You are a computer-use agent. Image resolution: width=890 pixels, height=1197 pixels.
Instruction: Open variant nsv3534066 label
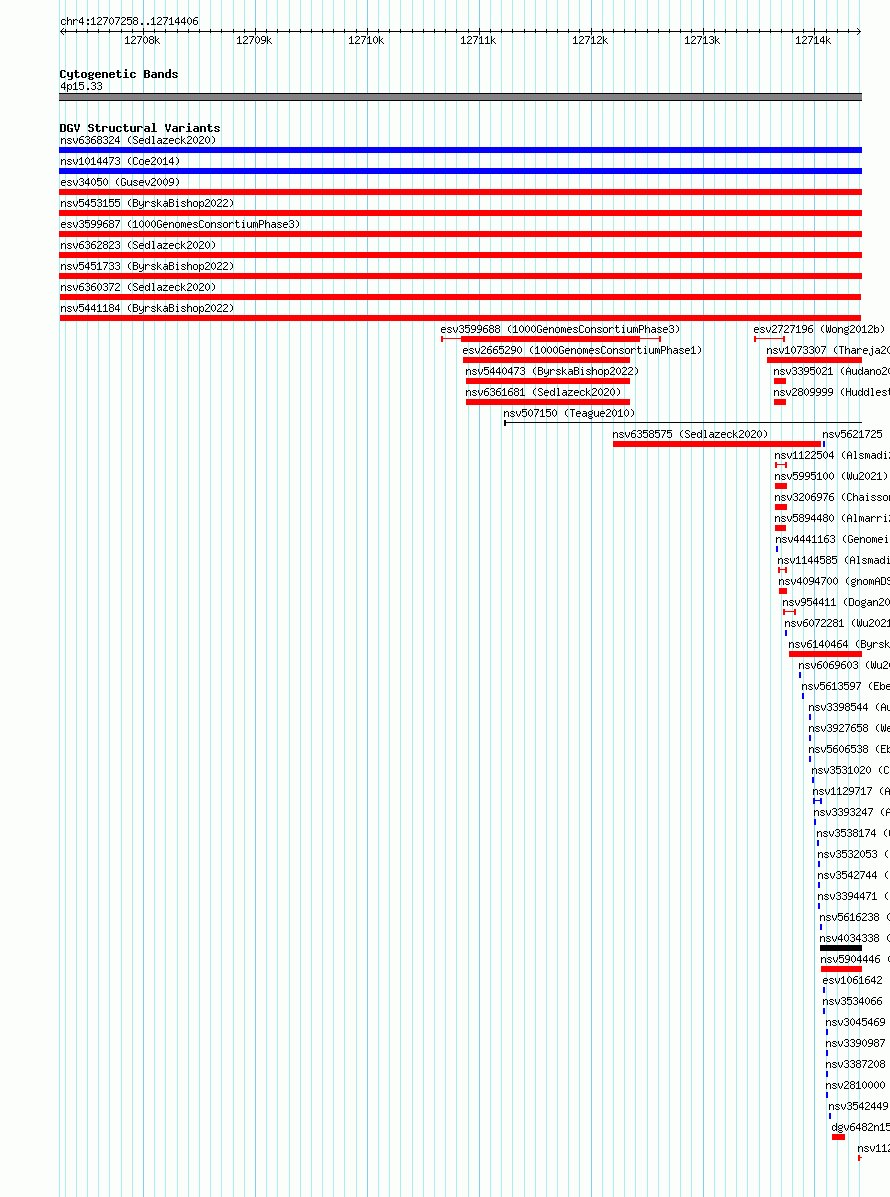[852, 1001]
